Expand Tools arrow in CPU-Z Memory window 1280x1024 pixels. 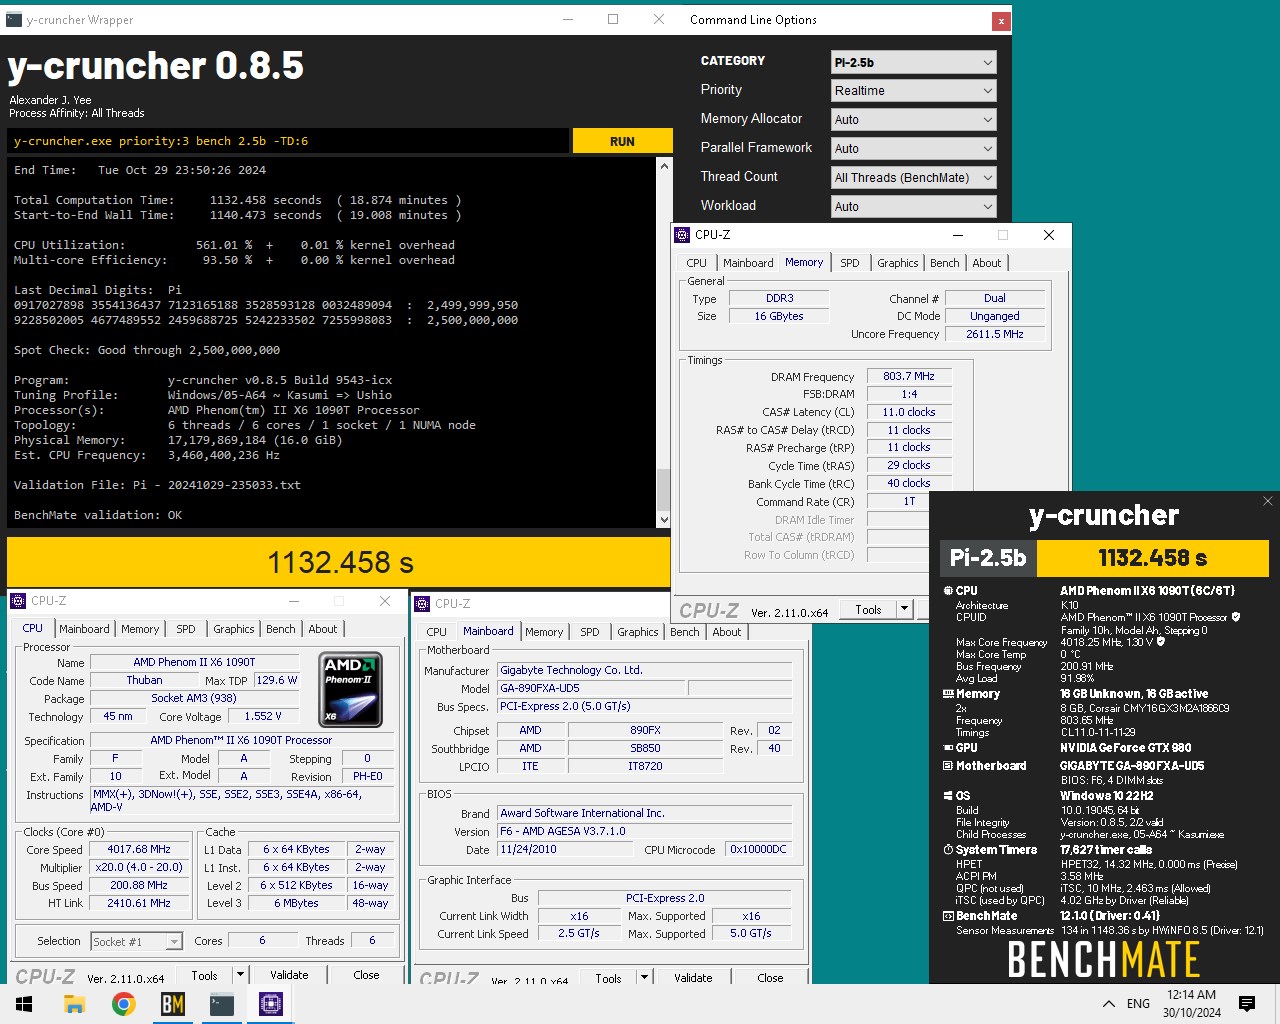click(x=904, y=609)
